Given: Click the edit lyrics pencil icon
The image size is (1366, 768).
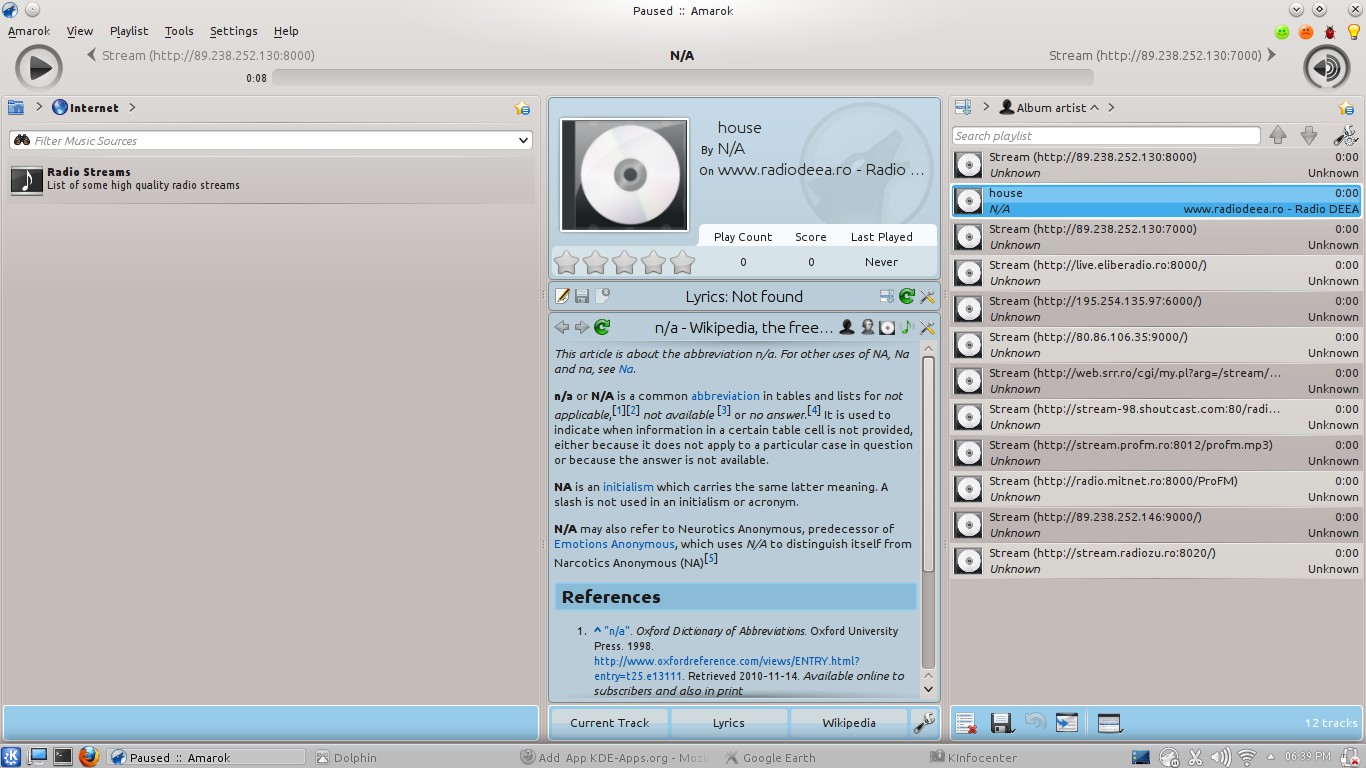Looking at the screenshot, I should pos(563,296).
